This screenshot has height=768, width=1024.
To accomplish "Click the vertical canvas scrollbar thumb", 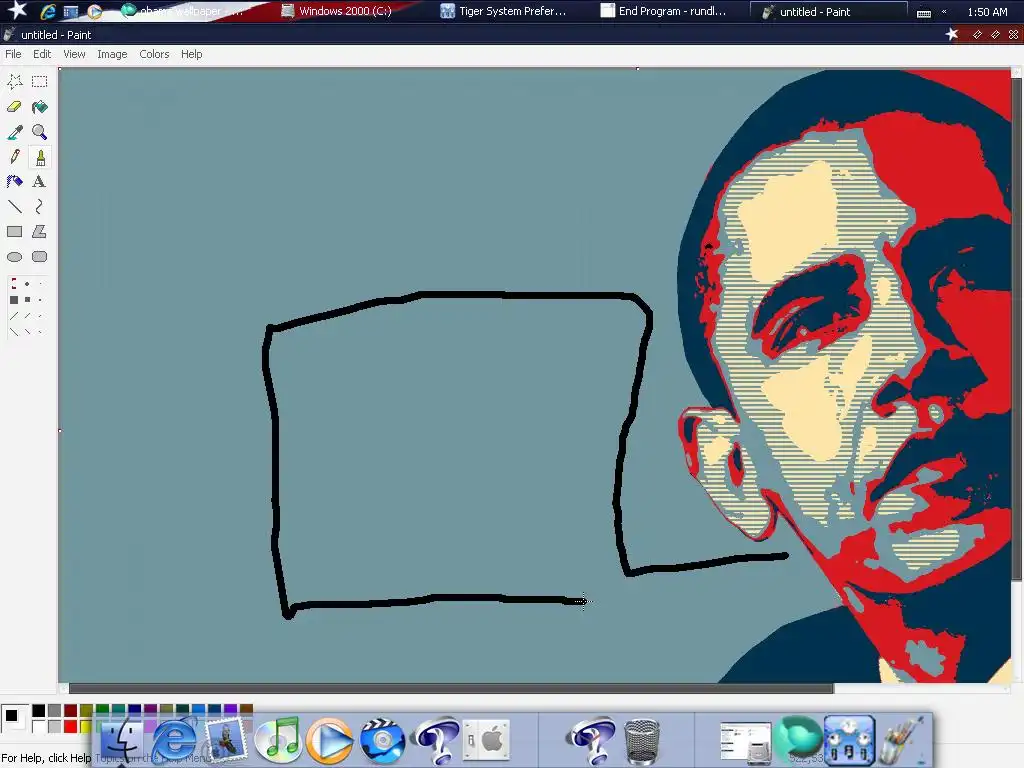I will tap(1016, 327).
